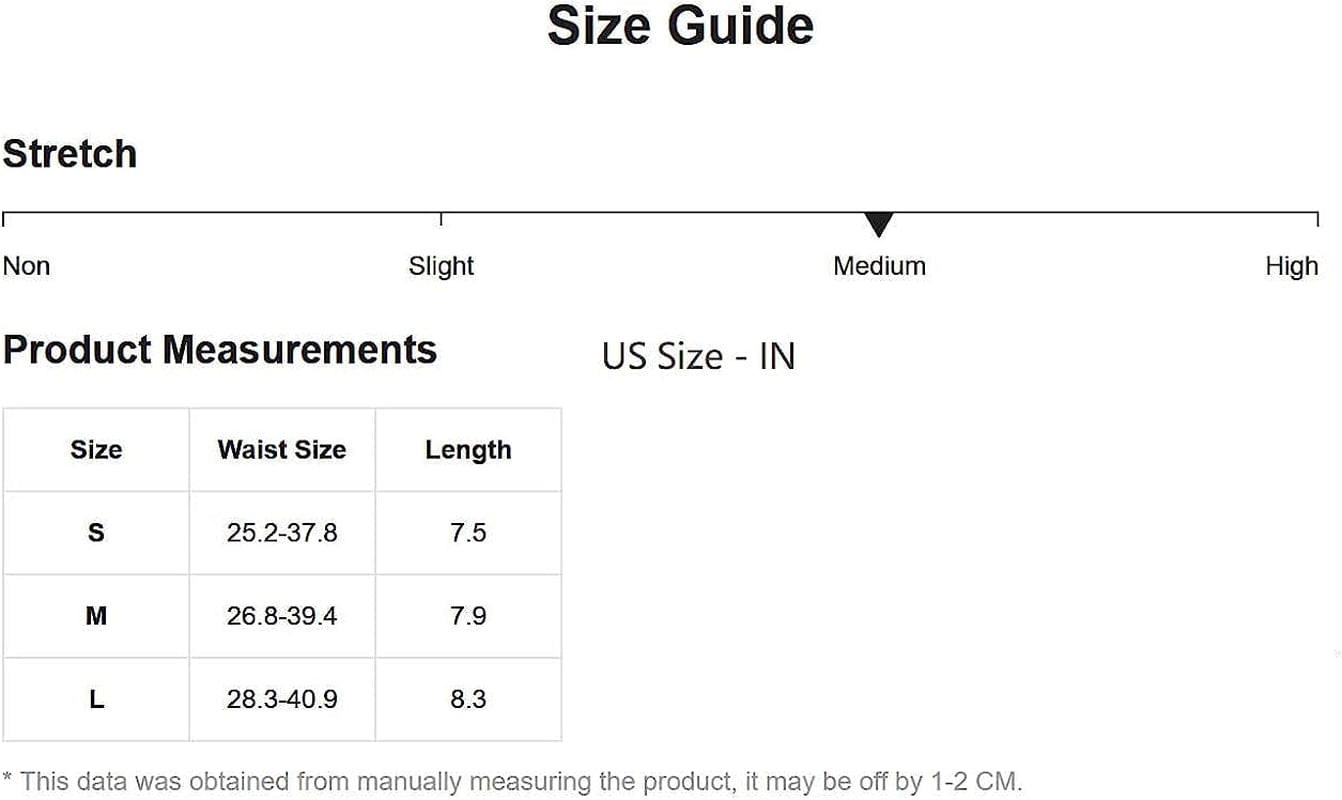
Task: Select the Slight stretch label
Action: coord(441,266)
